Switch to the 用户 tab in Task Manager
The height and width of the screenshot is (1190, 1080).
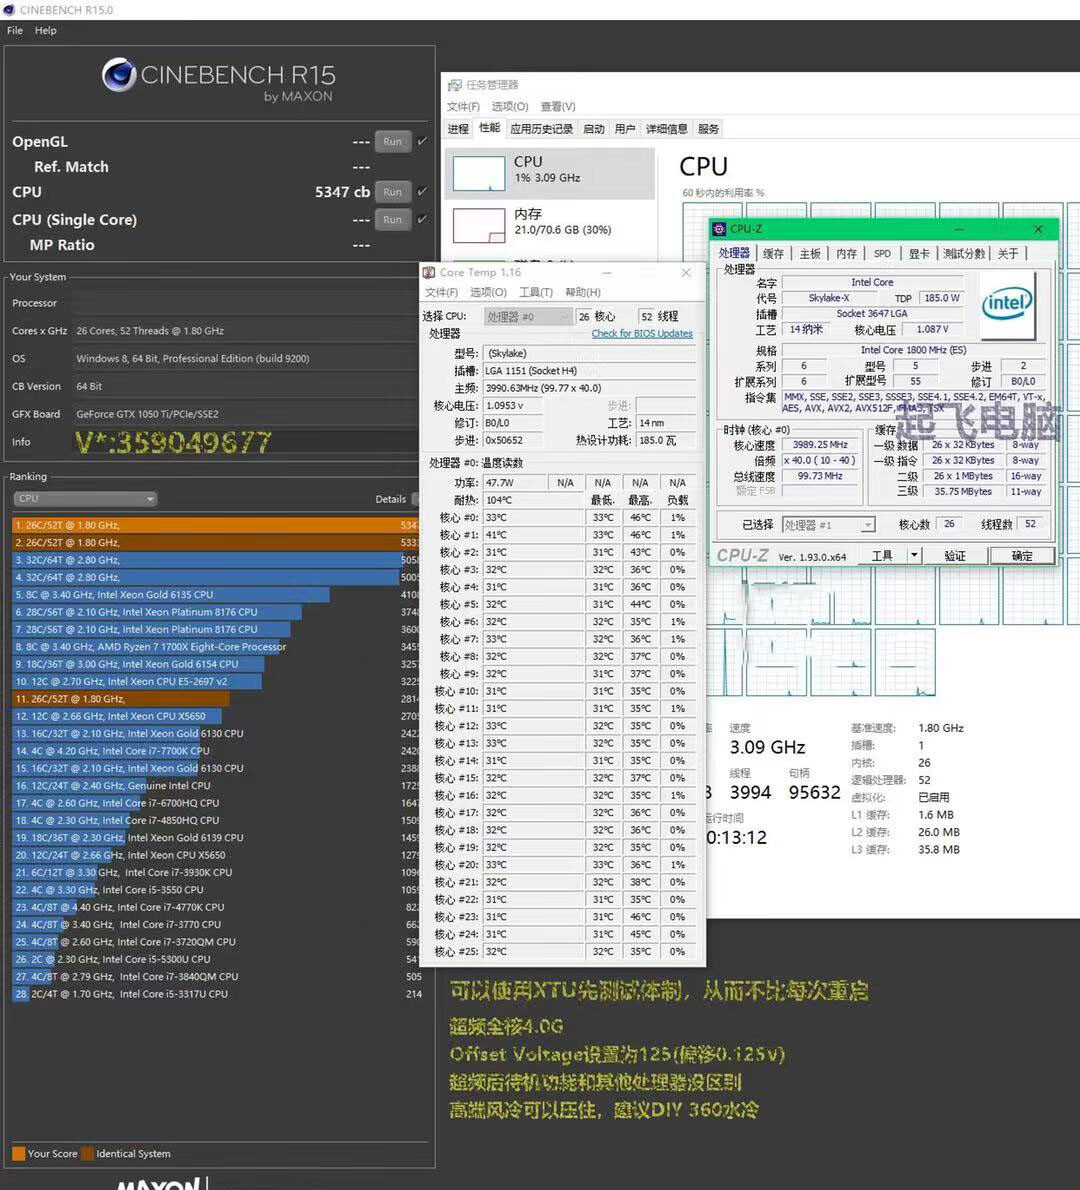point(625,129)
